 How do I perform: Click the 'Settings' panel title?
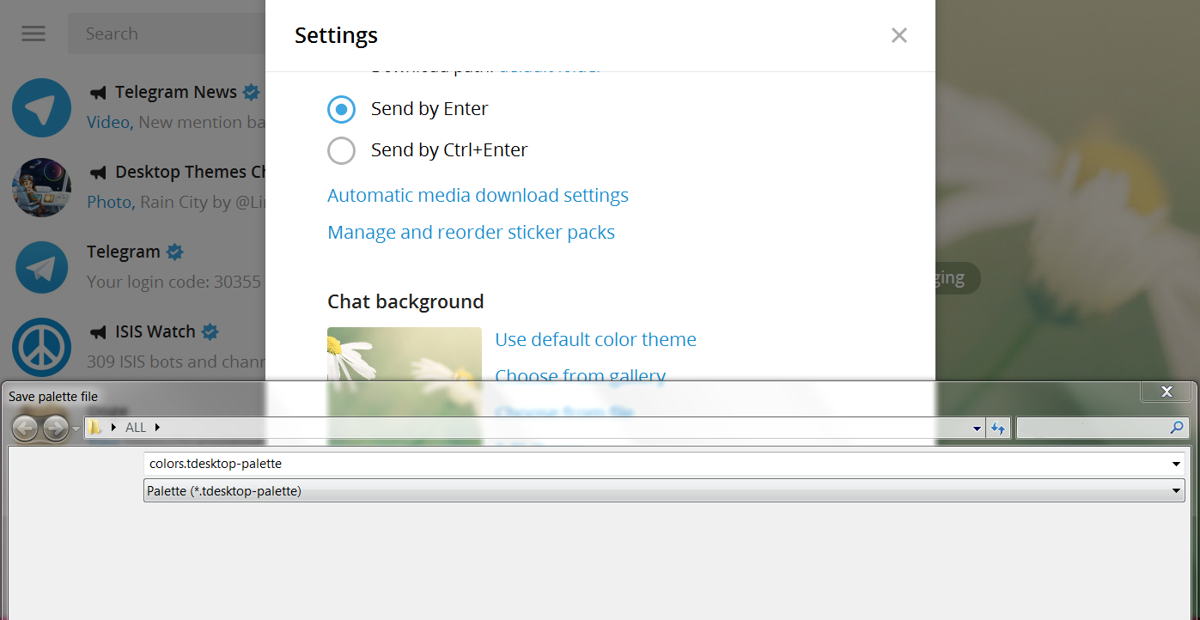[x=336, y=36]
